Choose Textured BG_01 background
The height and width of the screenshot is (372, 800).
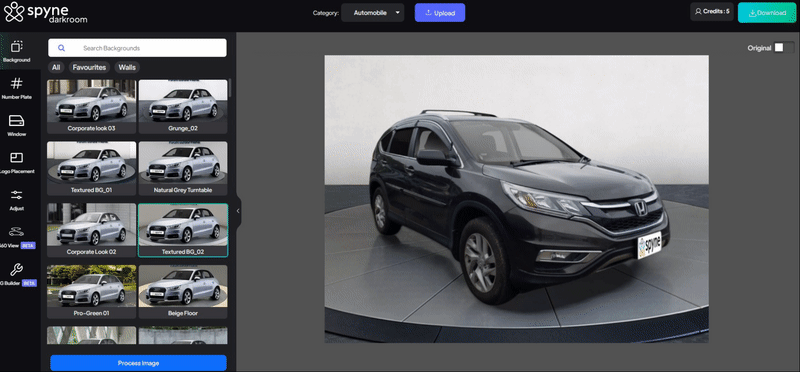click(91, 168)
